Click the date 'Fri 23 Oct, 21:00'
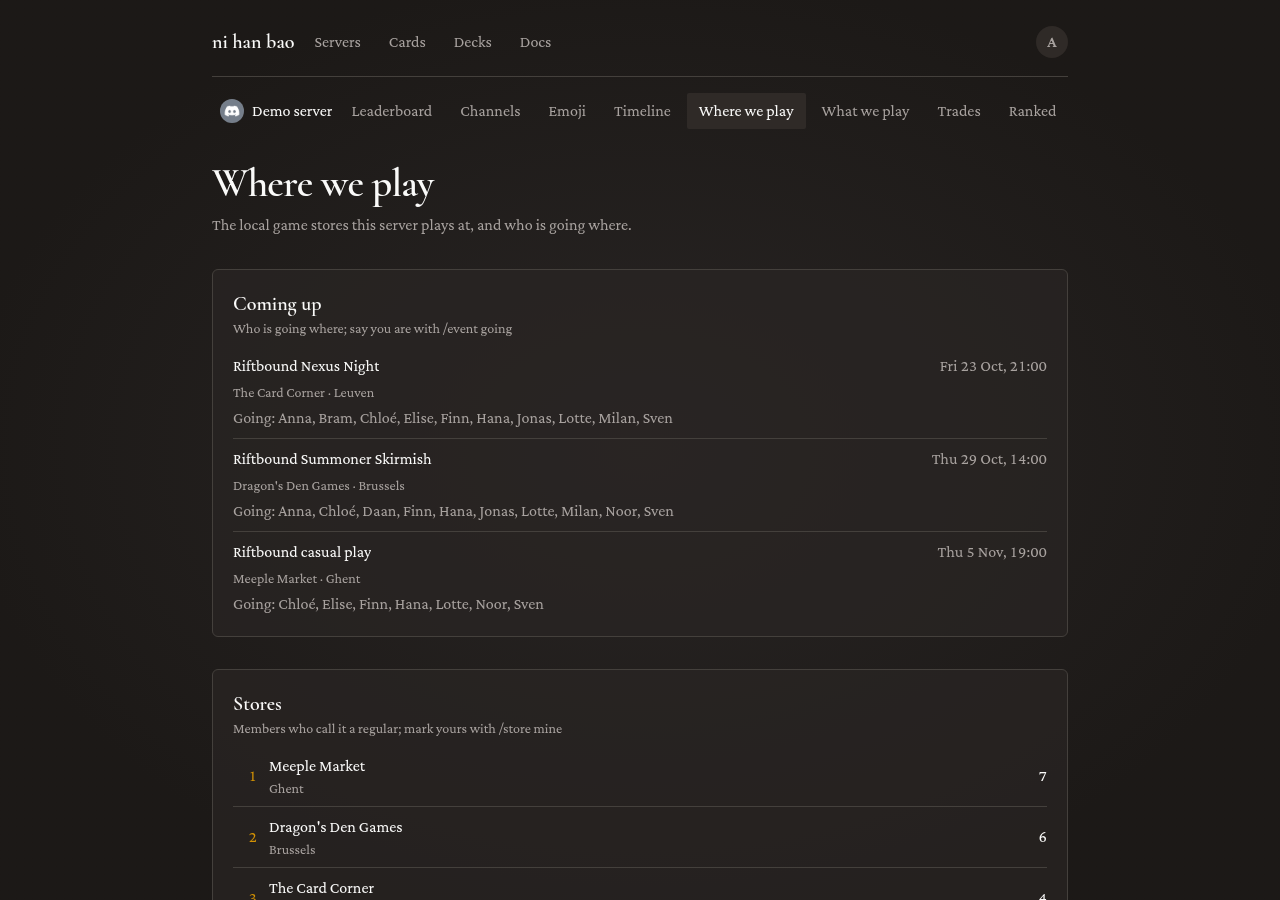 click(993, 366)
